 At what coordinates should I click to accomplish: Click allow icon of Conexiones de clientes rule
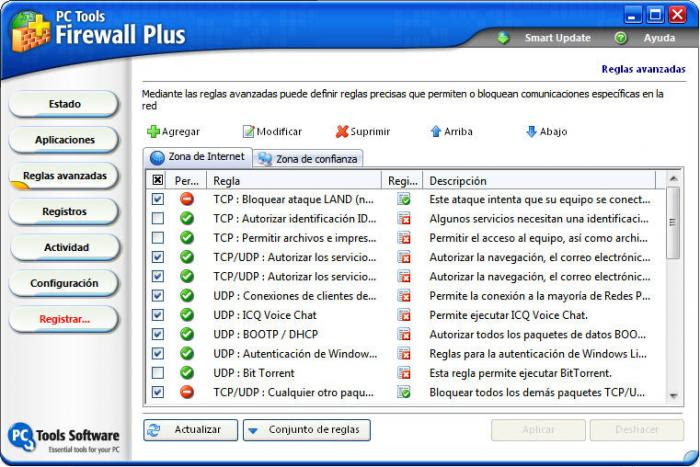187,296
